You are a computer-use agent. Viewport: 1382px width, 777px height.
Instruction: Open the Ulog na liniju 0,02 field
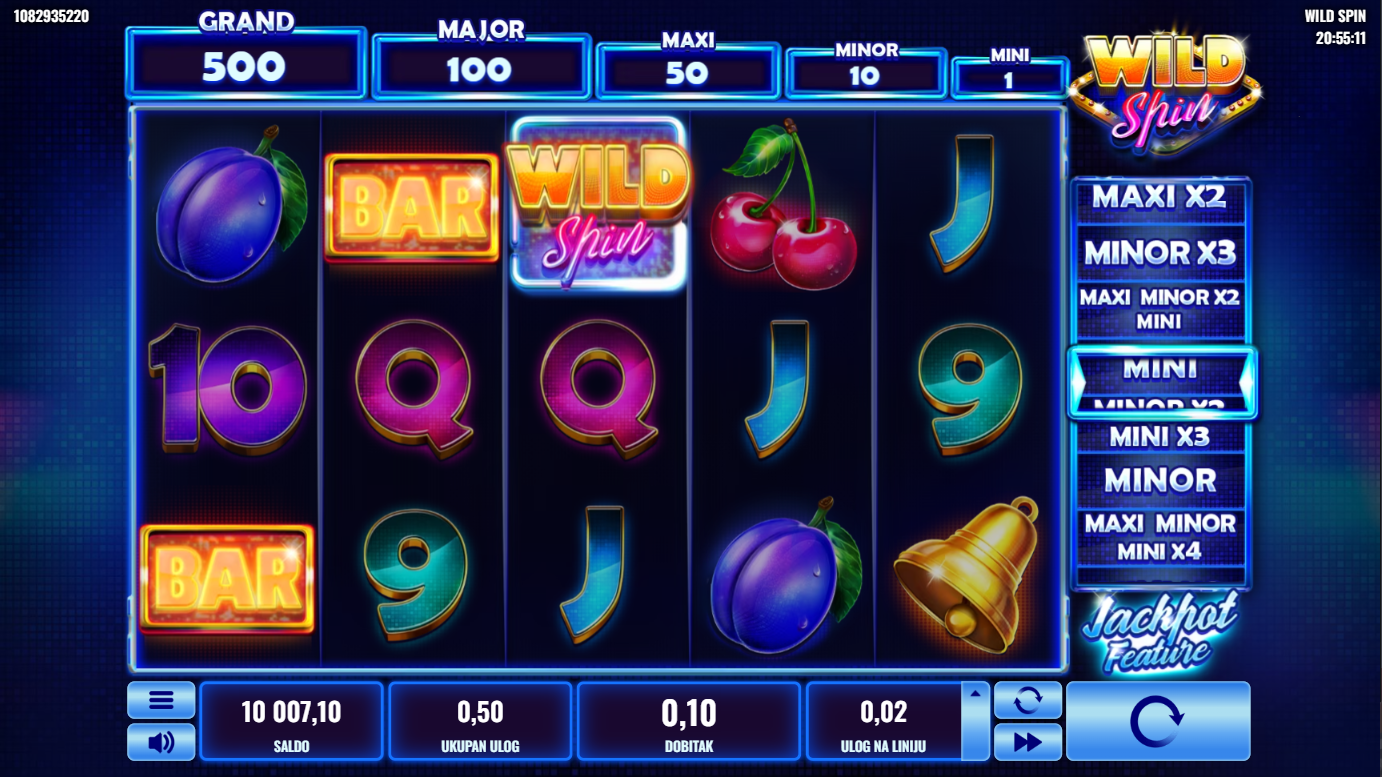[x=883, y=721]
